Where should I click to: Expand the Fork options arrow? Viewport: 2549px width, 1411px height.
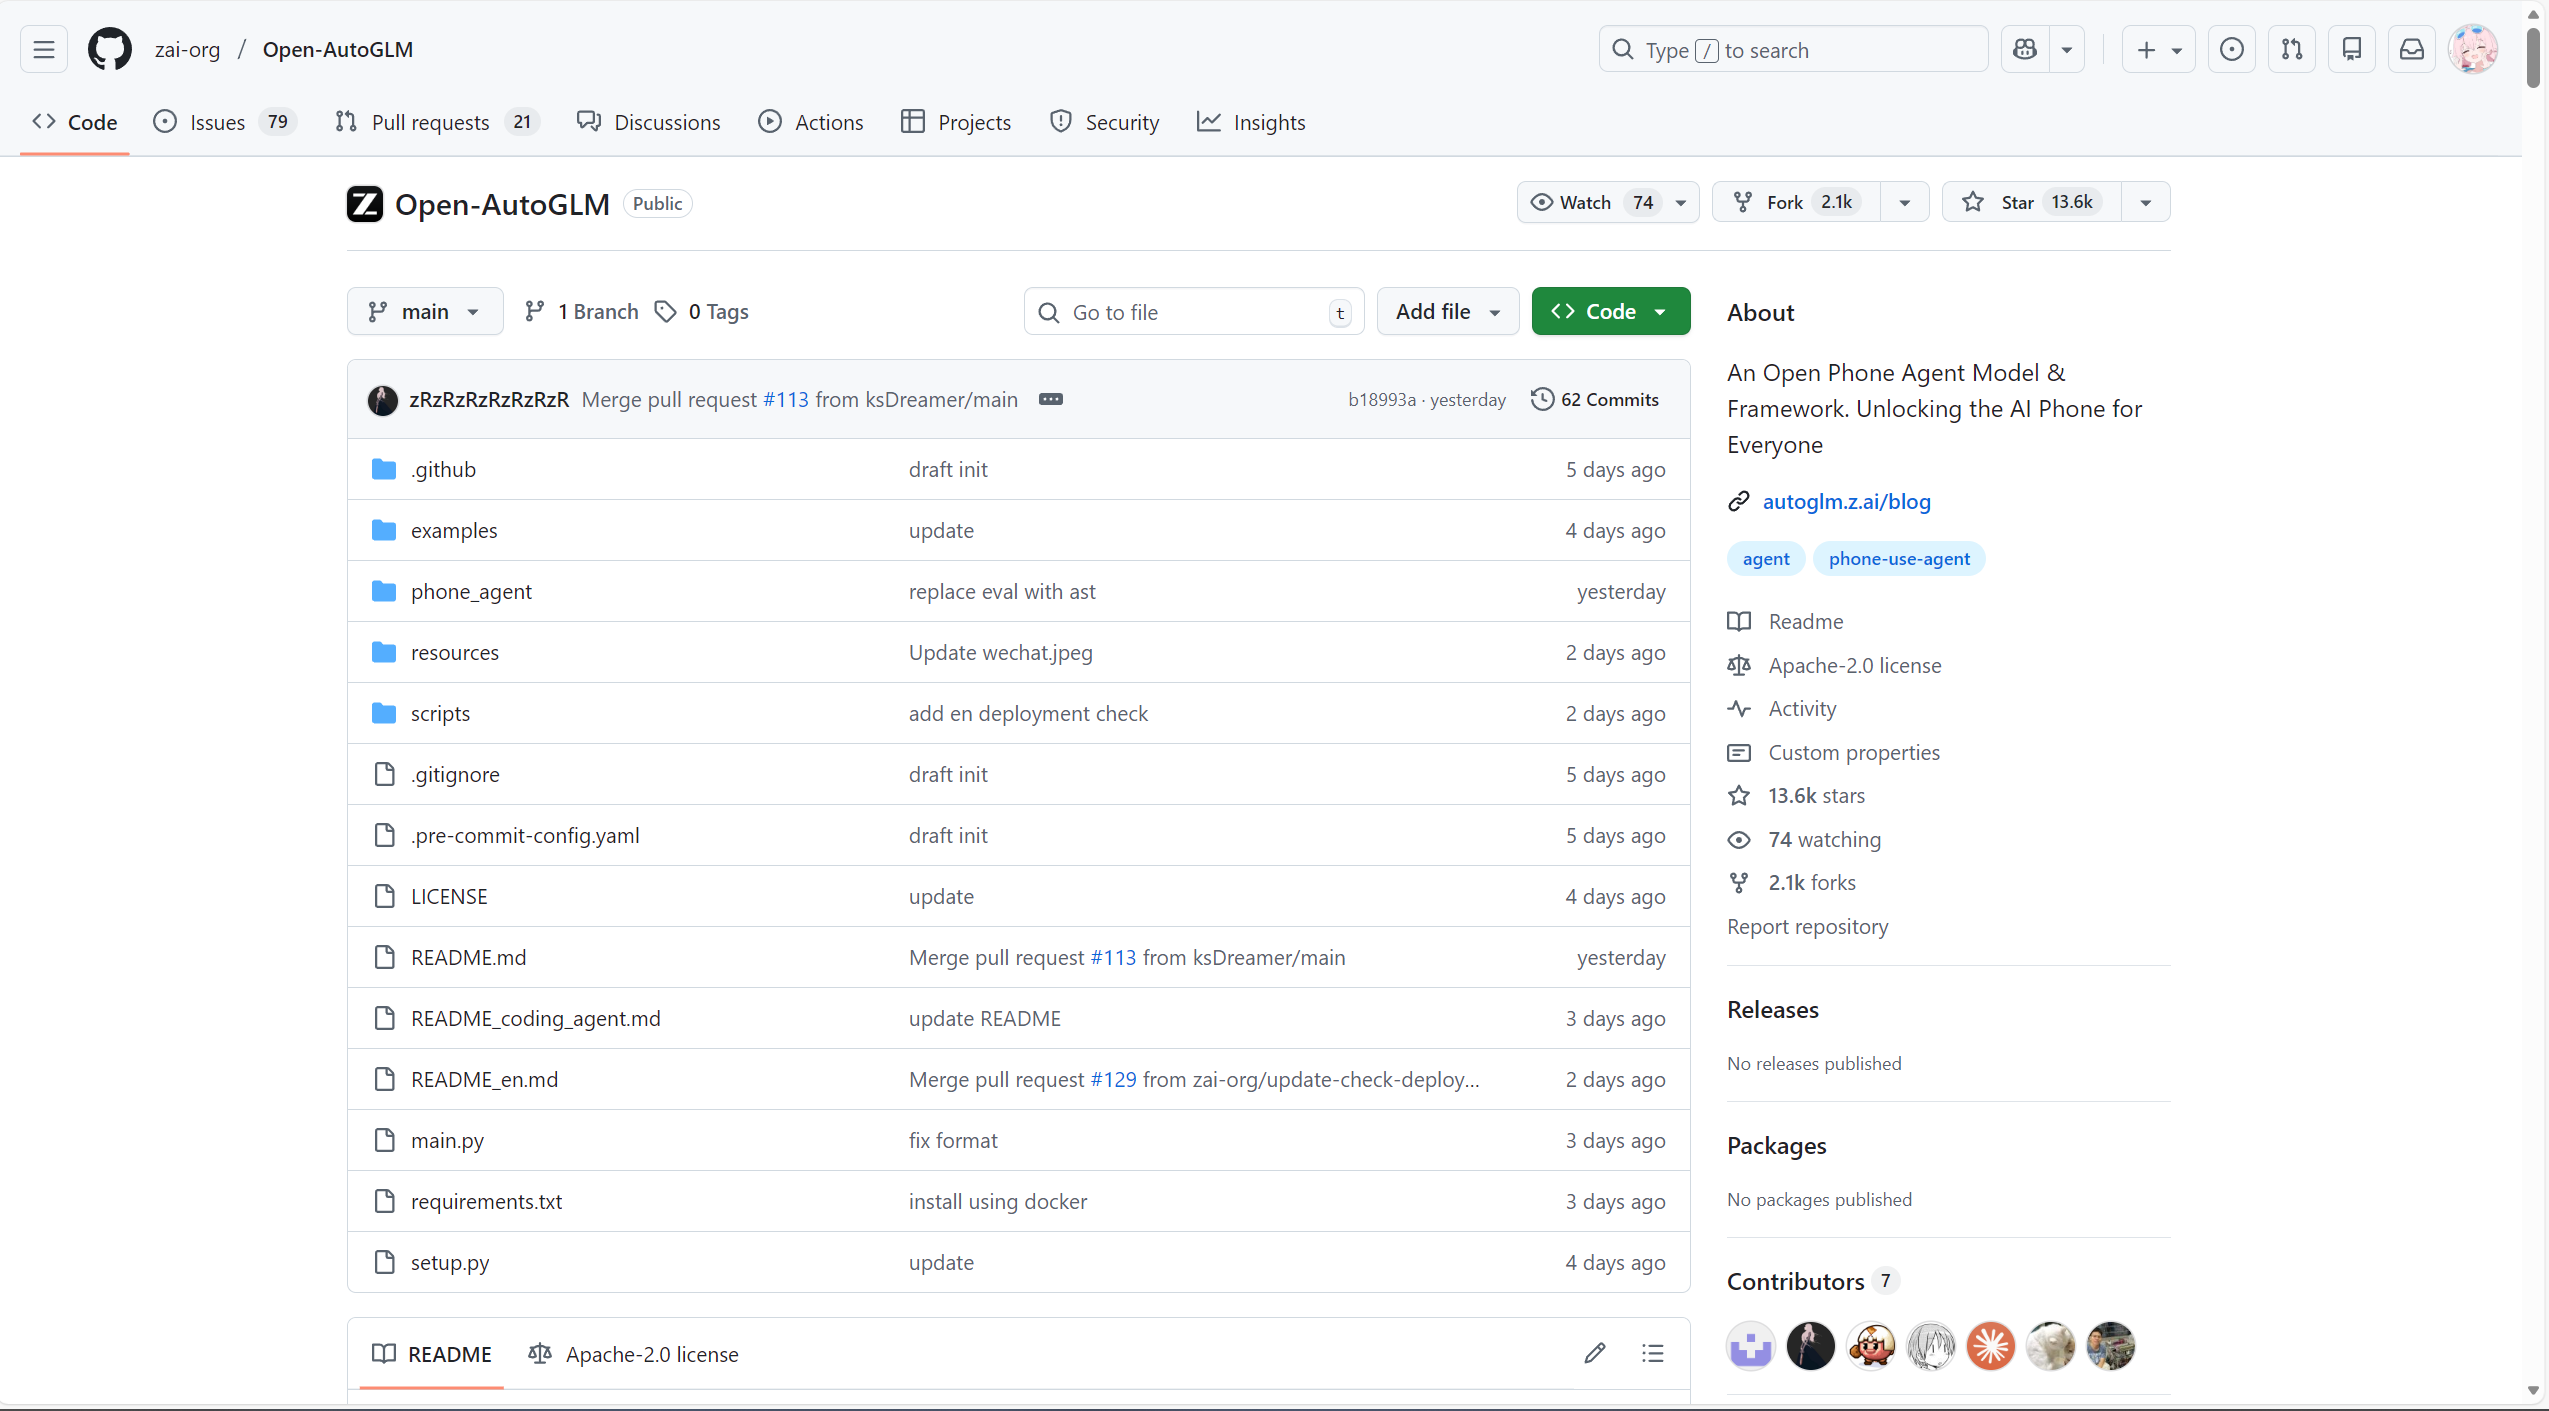pyautogui.click(x=1905, y=202)
